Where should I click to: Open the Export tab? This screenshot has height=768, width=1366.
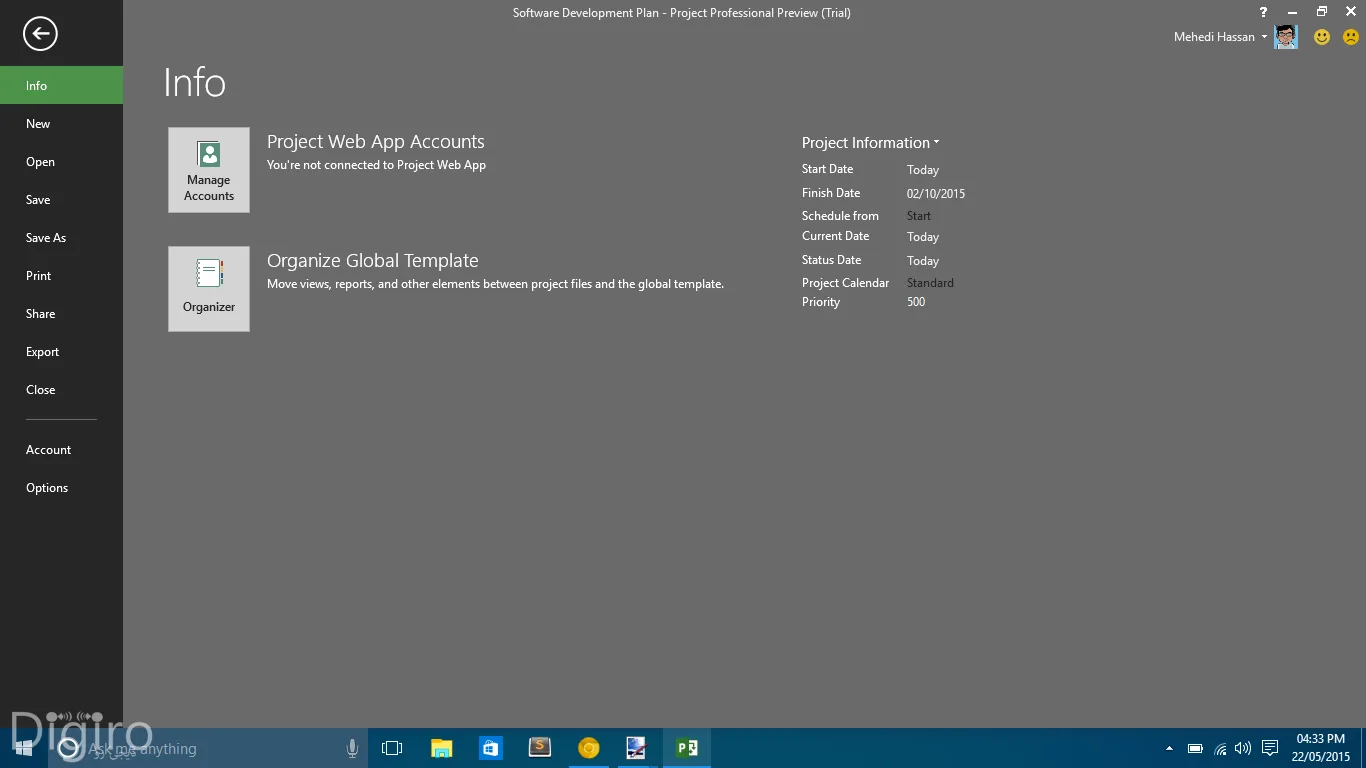tap(61, 352)
